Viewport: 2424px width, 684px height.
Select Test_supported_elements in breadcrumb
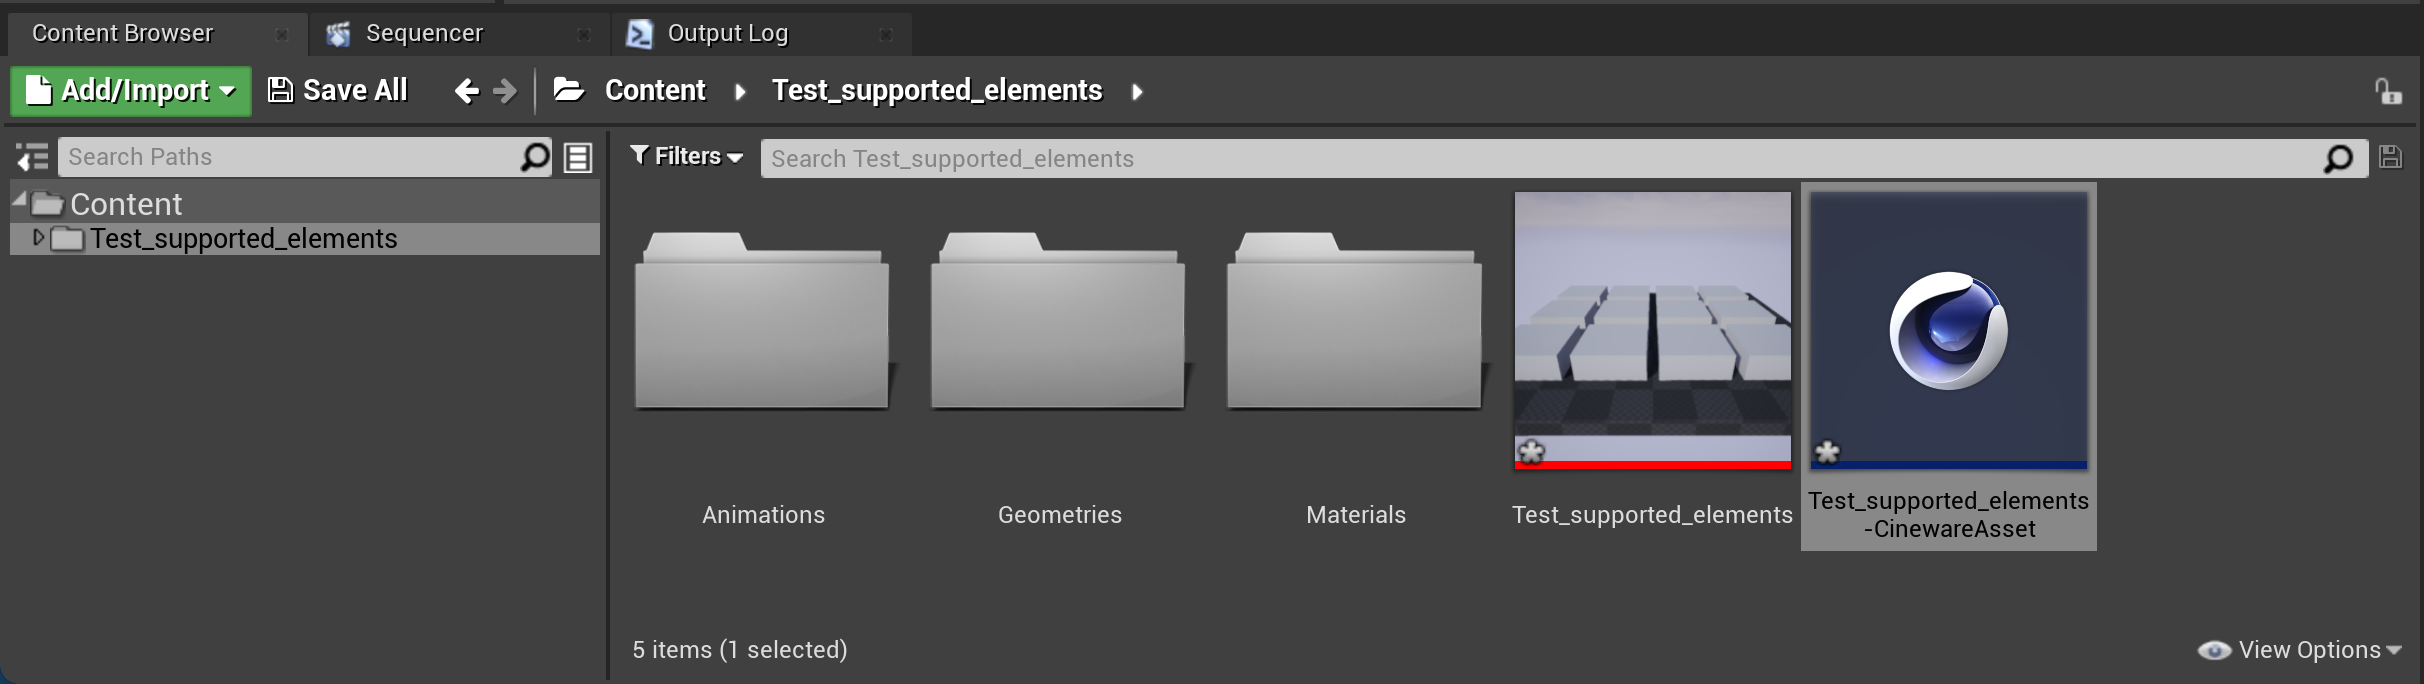(937, 90)
